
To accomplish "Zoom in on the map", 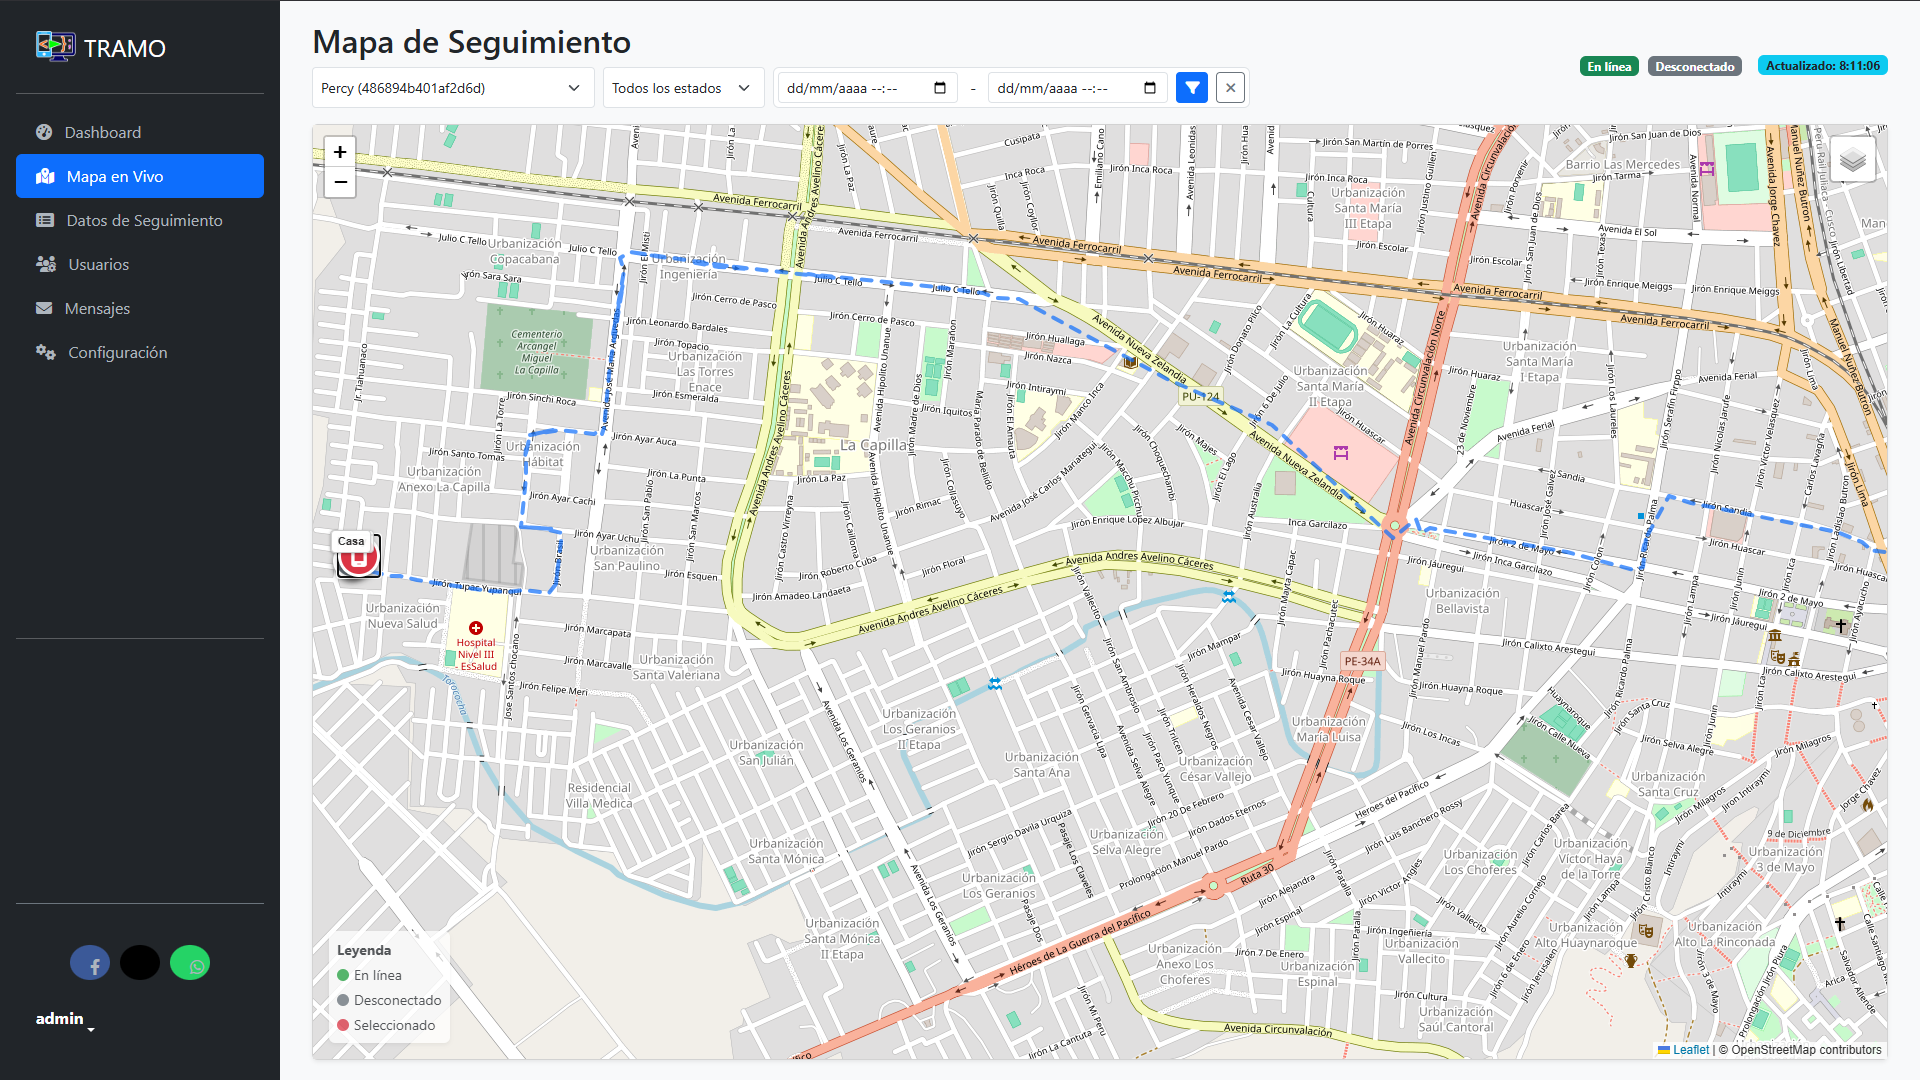I will 340,152.
